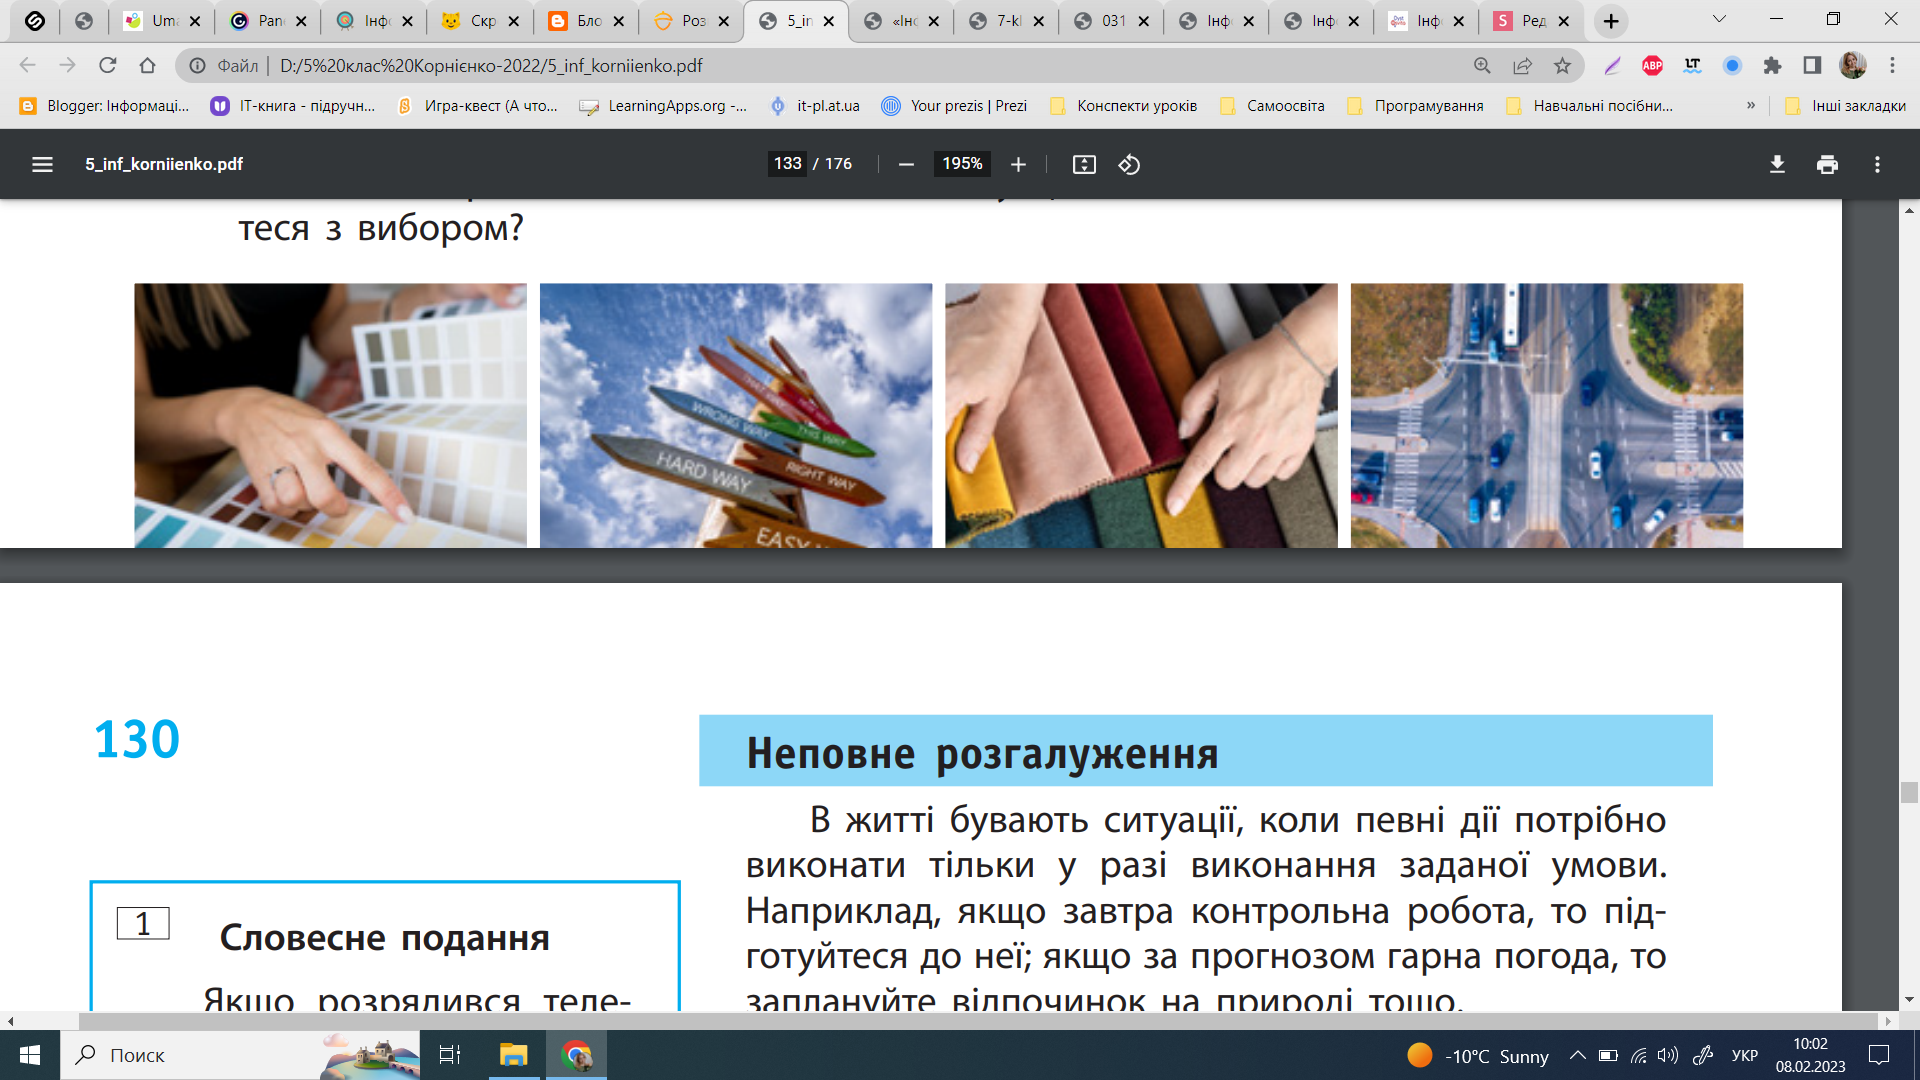
Task: Bookmark this page with star icon
Action: tap(1562, 66)
